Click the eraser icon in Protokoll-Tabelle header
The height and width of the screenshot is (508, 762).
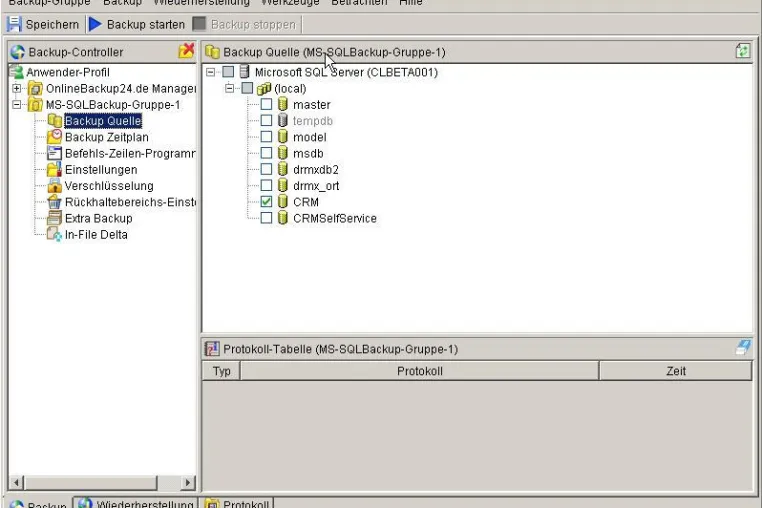743,348
